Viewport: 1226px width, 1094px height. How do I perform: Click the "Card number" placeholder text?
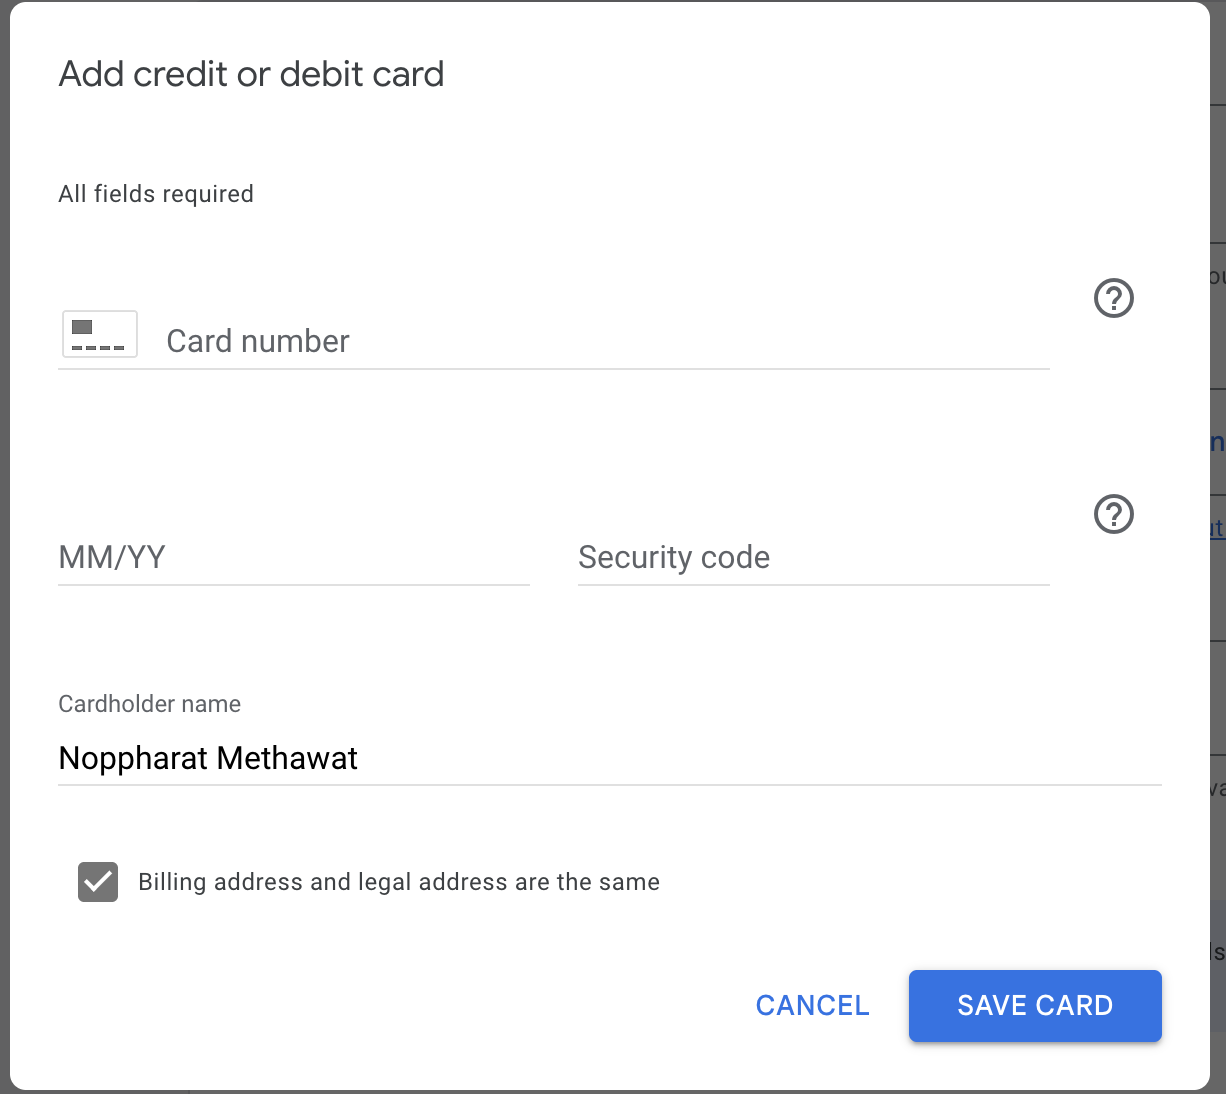(x=257, y=342)
